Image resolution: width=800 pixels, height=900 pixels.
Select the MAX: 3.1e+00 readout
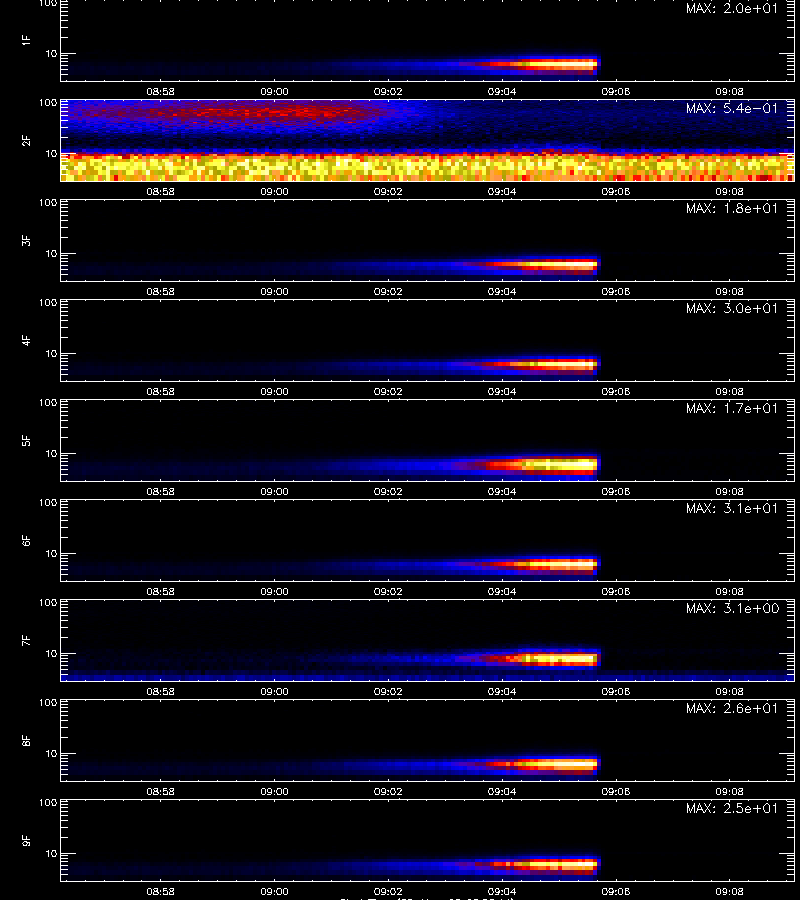732,608
